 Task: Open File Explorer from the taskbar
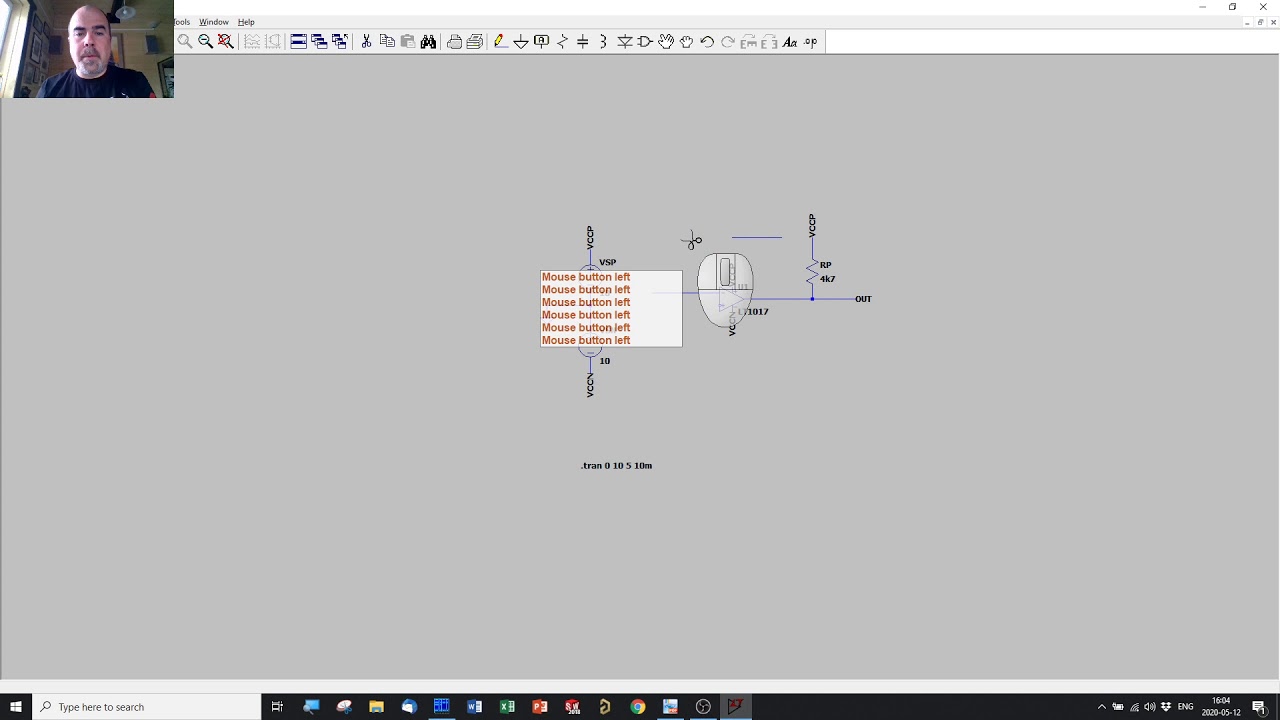[376, 707]
